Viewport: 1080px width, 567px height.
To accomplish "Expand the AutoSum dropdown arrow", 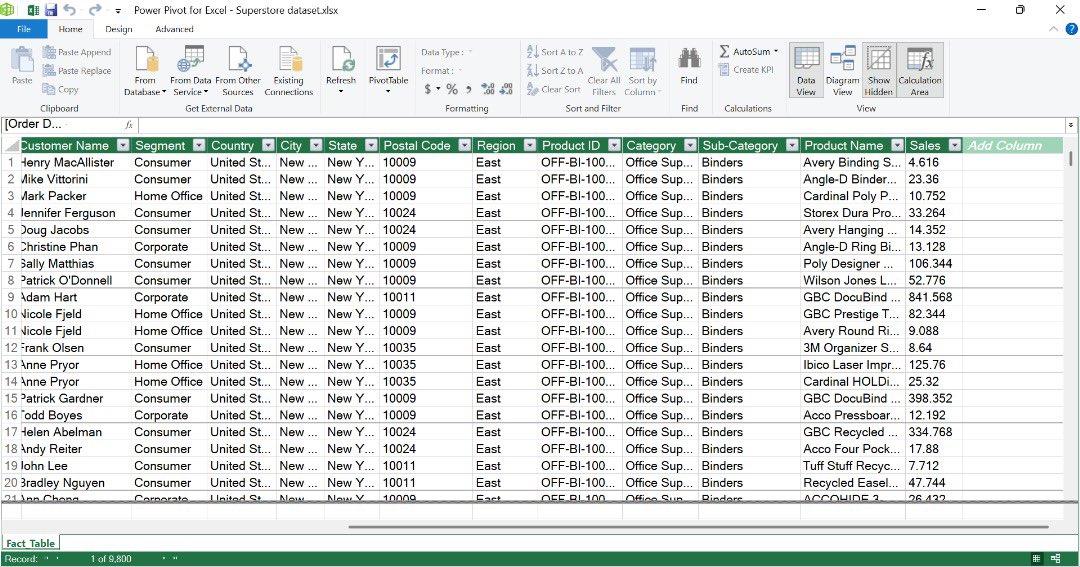I will coord(776,51).
